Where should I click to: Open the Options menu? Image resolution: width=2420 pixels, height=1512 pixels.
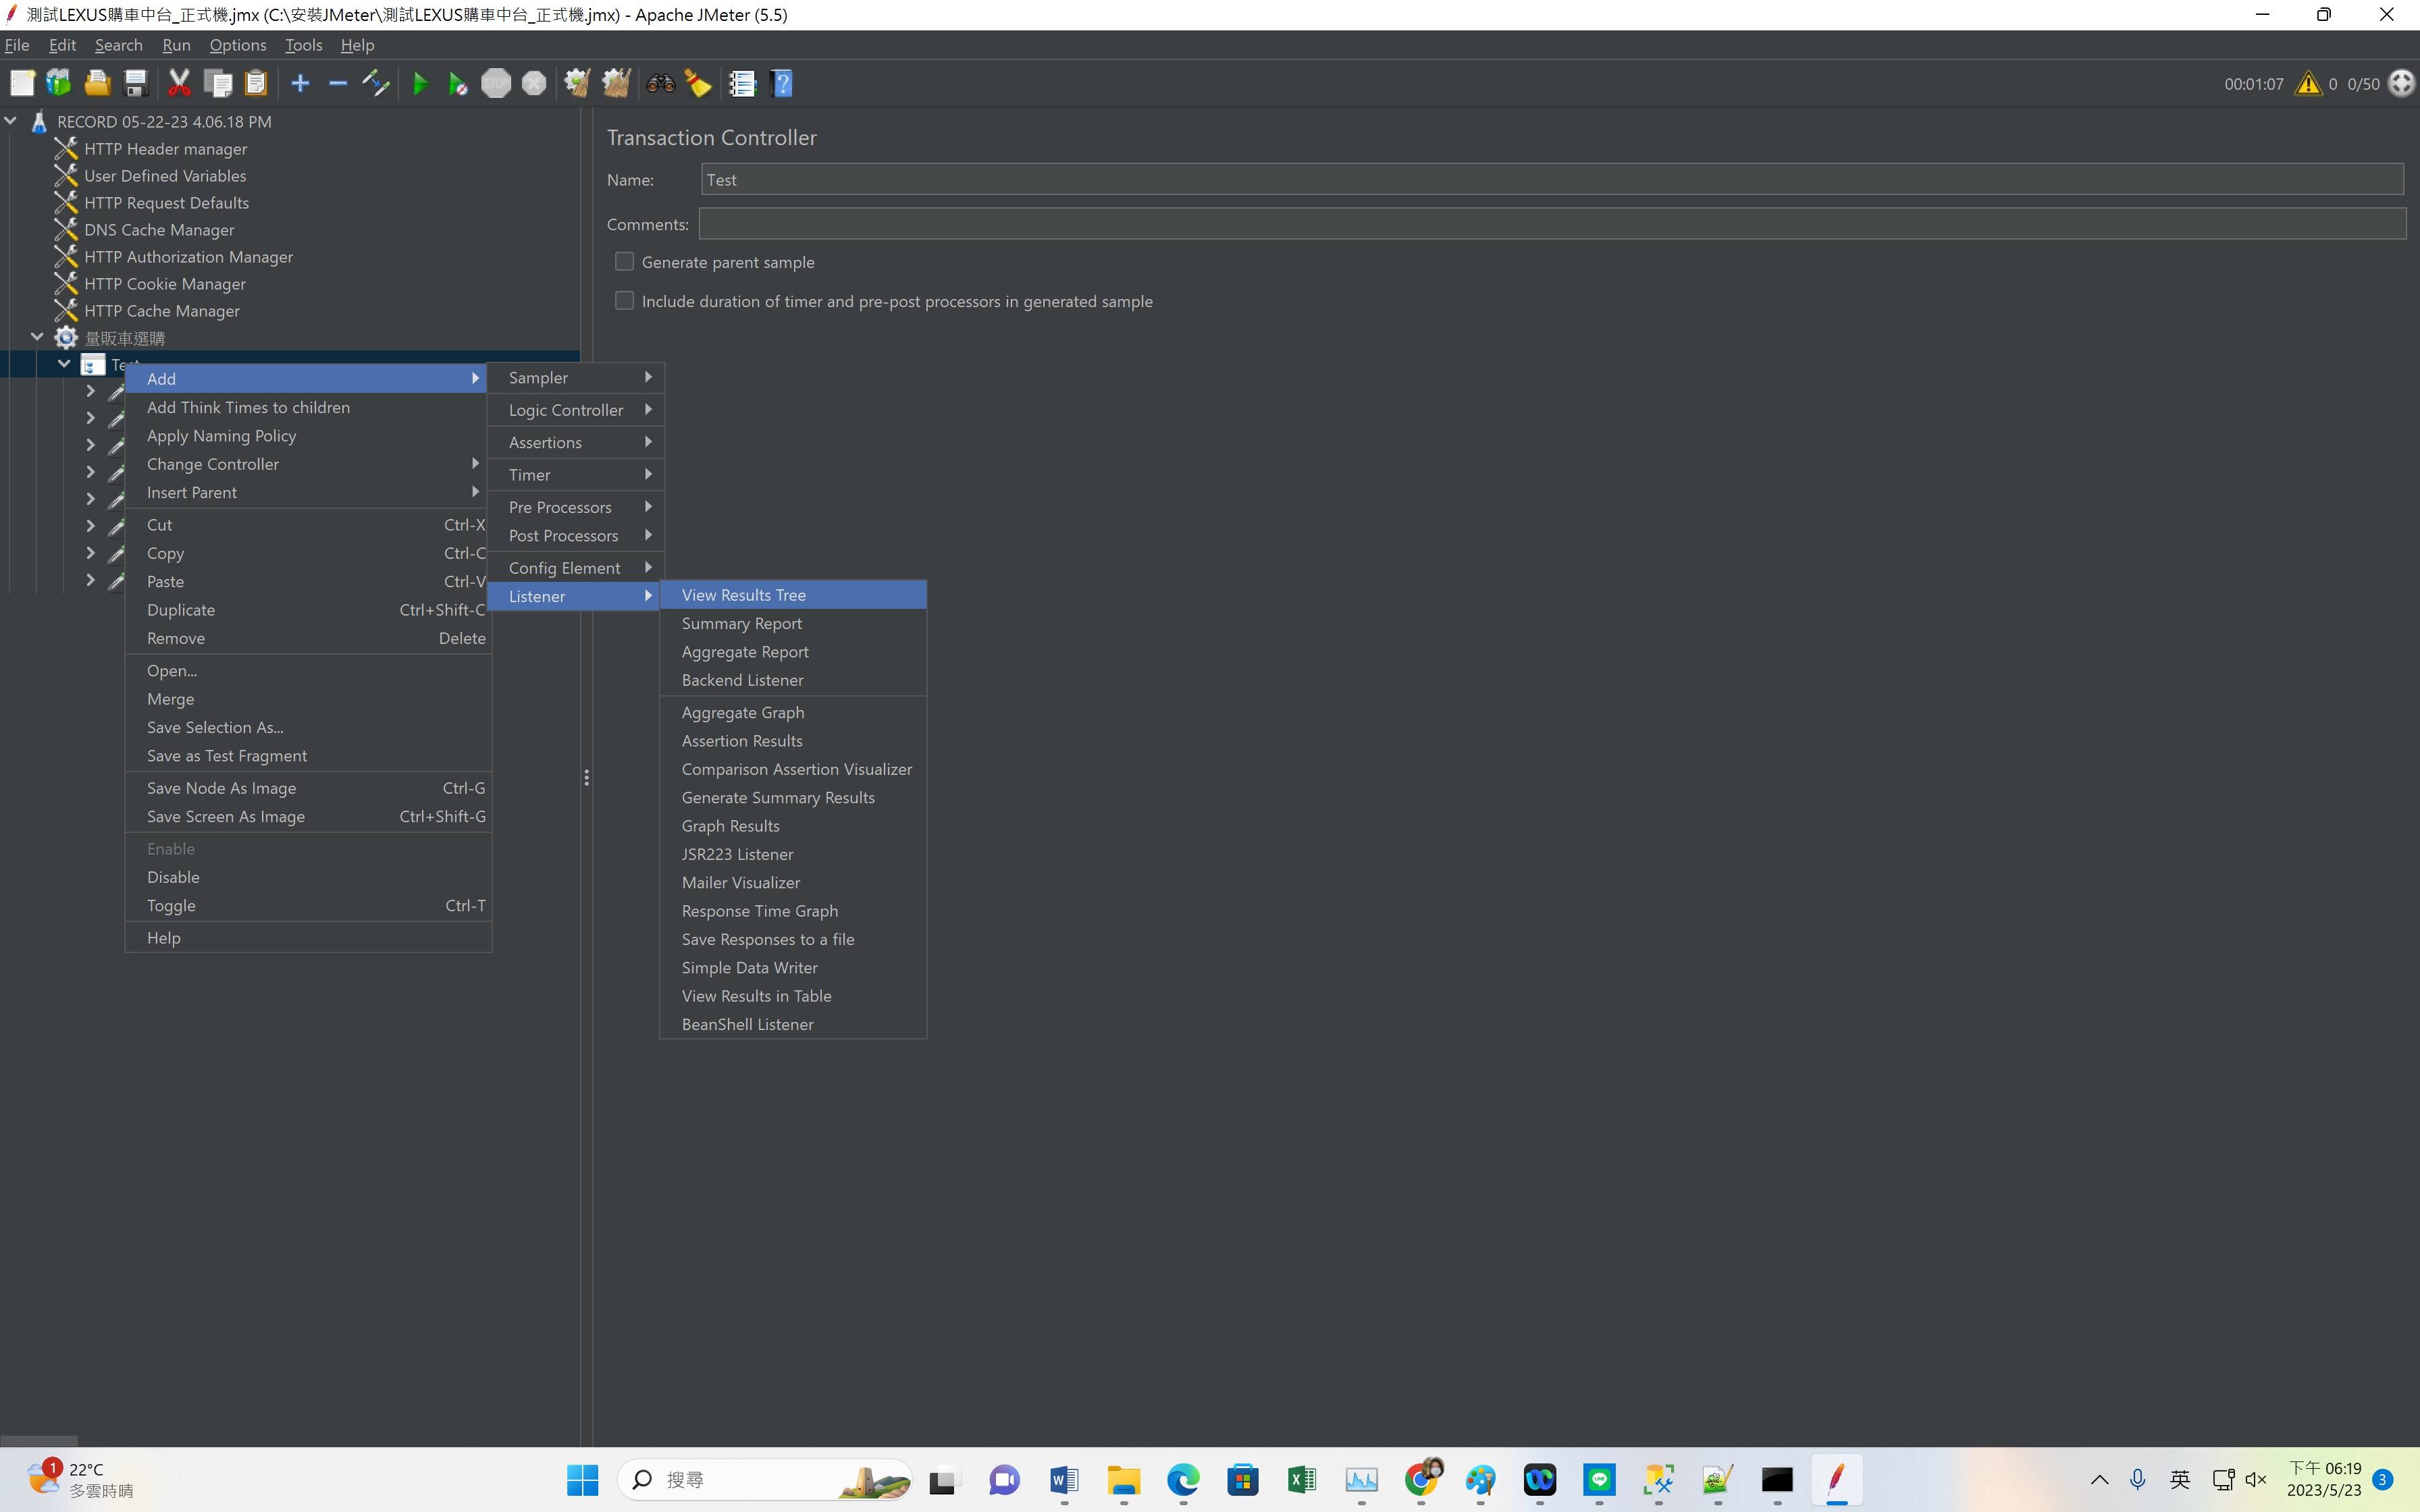[238, 45]
